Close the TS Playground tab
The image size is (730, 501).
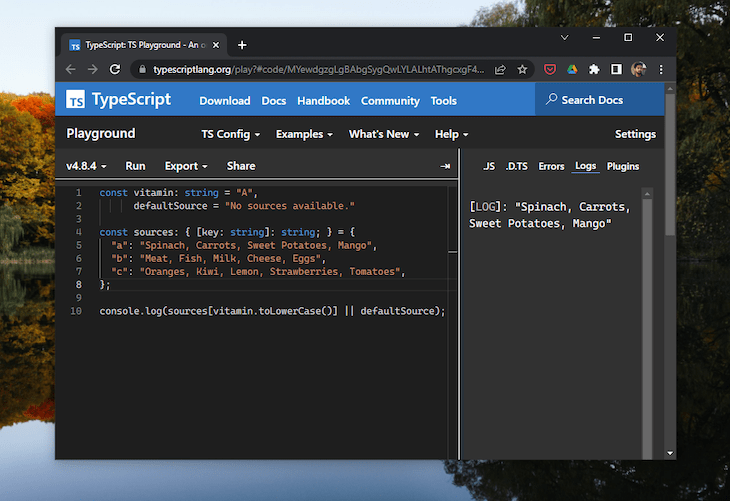coord(216,45)
